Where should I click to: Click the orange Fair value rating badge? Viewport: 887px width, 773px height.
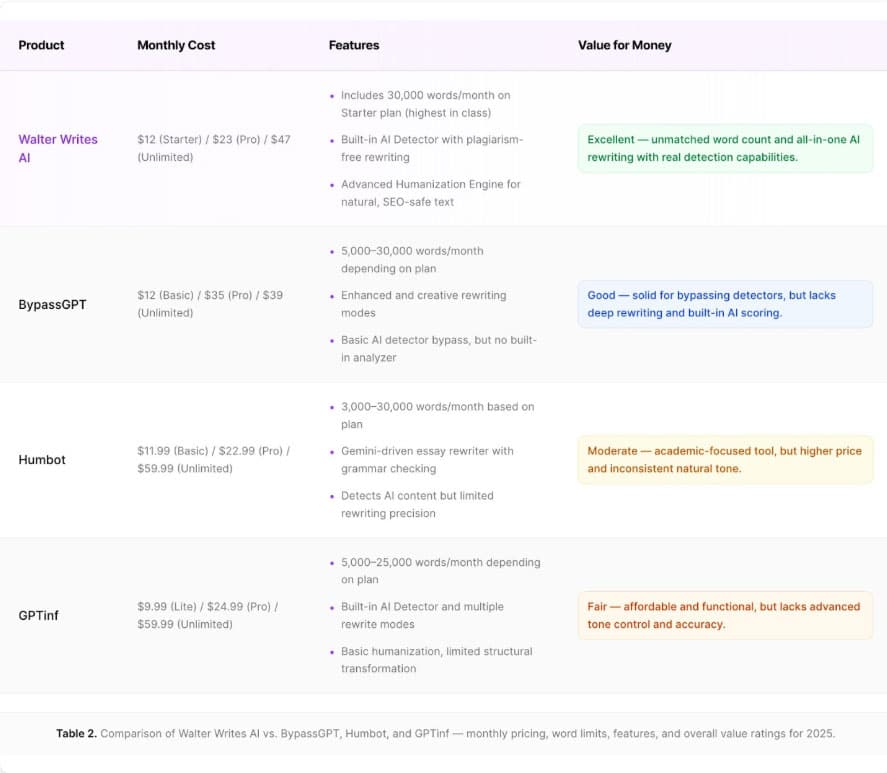pyautogui.click(x=725, y=615)
